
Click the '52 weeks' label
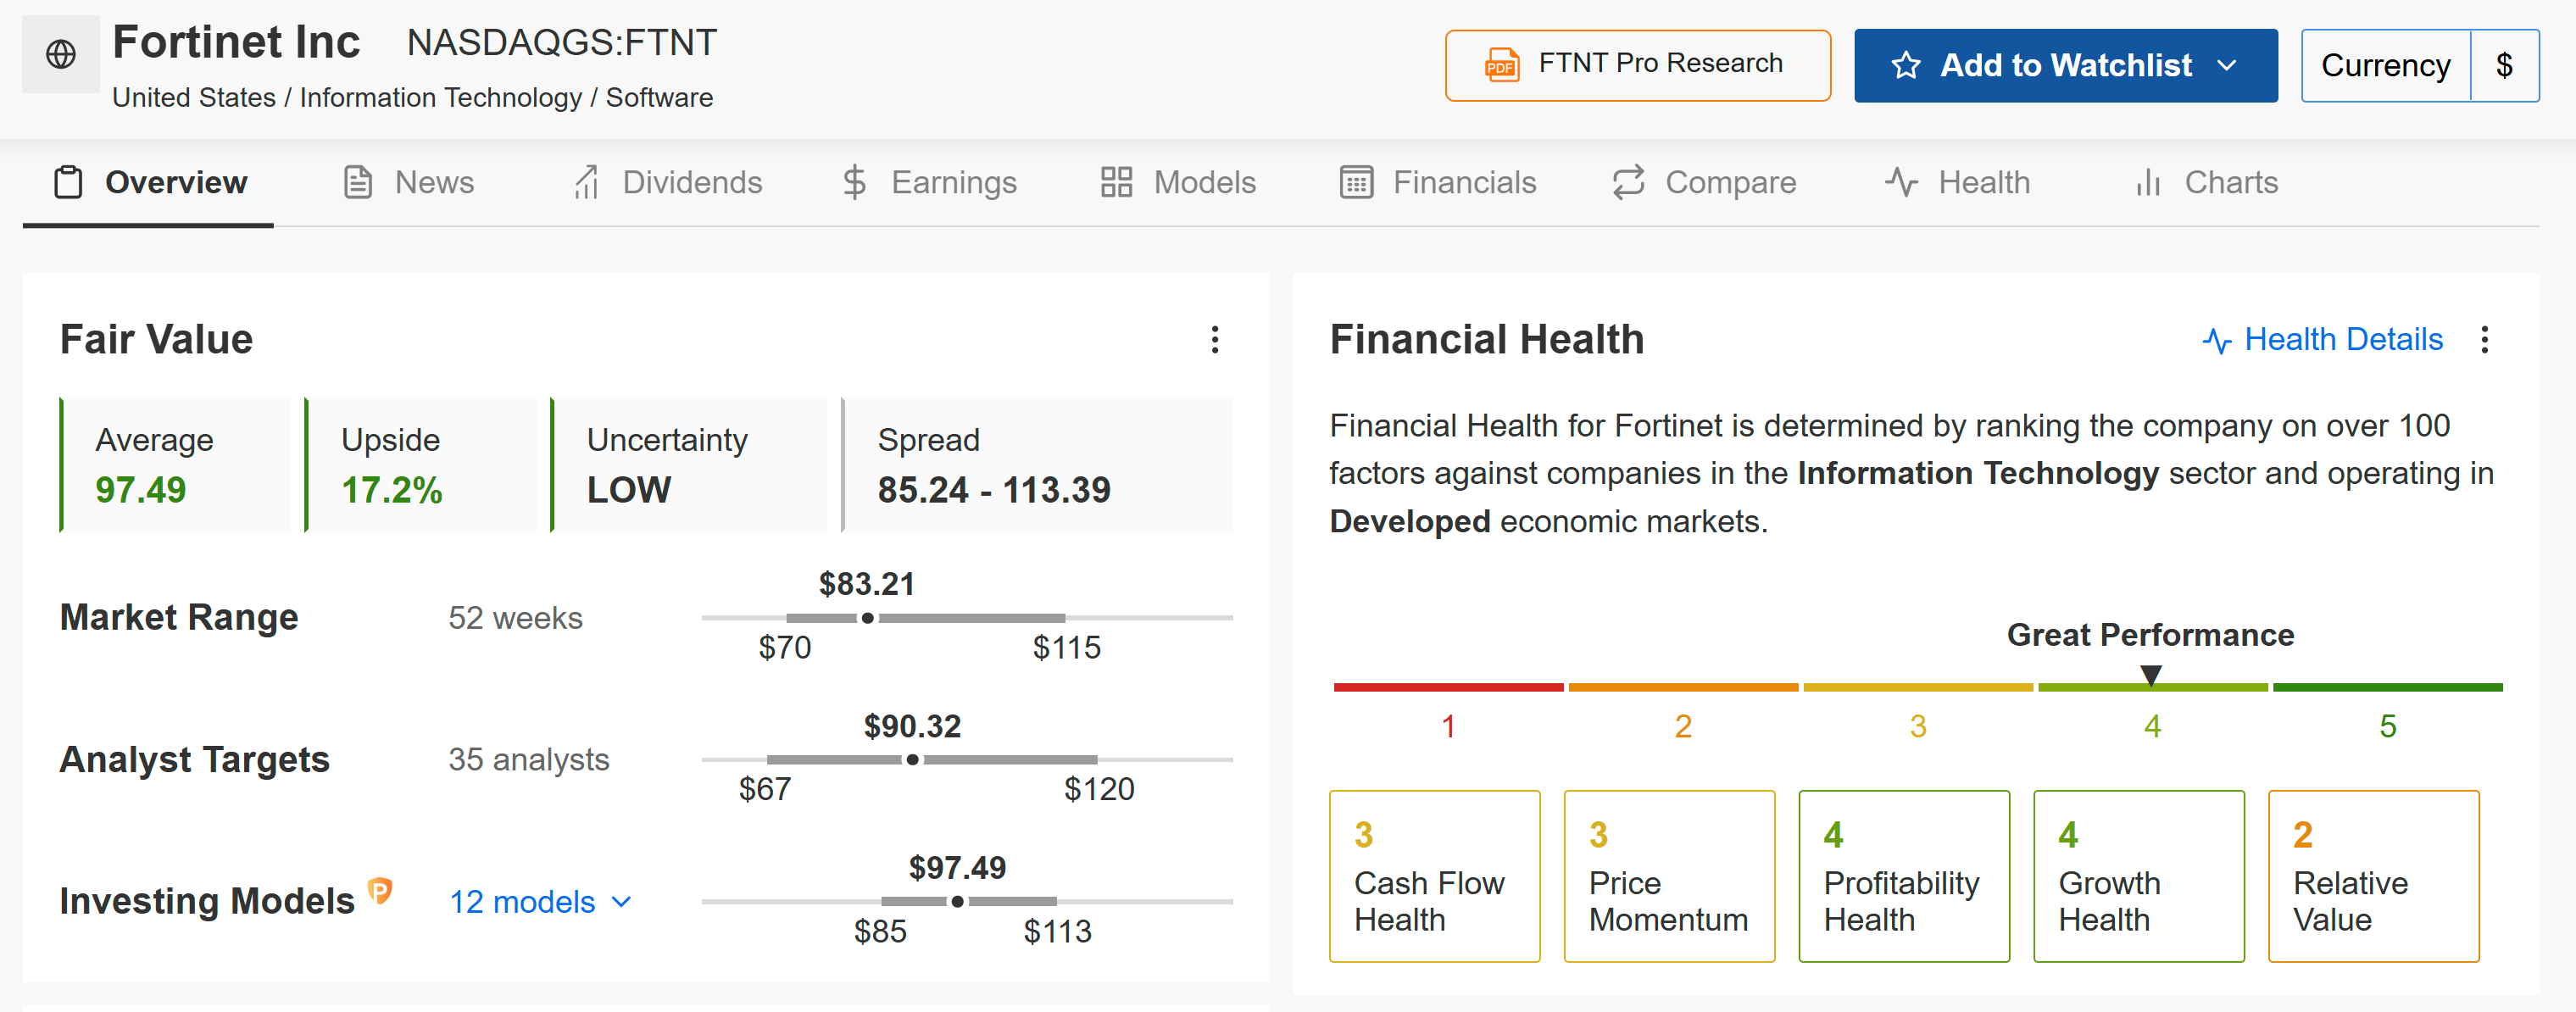(515, 618)
